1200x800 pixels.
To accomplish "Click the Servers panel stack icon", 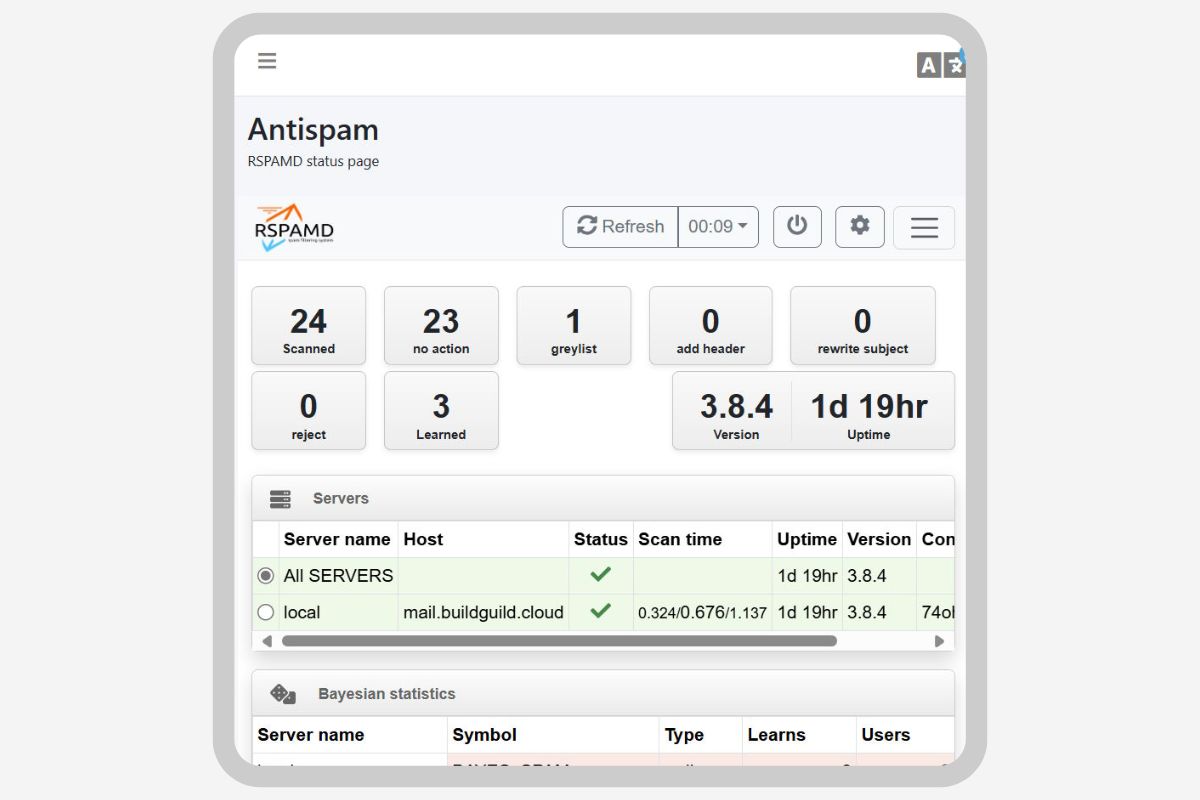I will (280, 499).
